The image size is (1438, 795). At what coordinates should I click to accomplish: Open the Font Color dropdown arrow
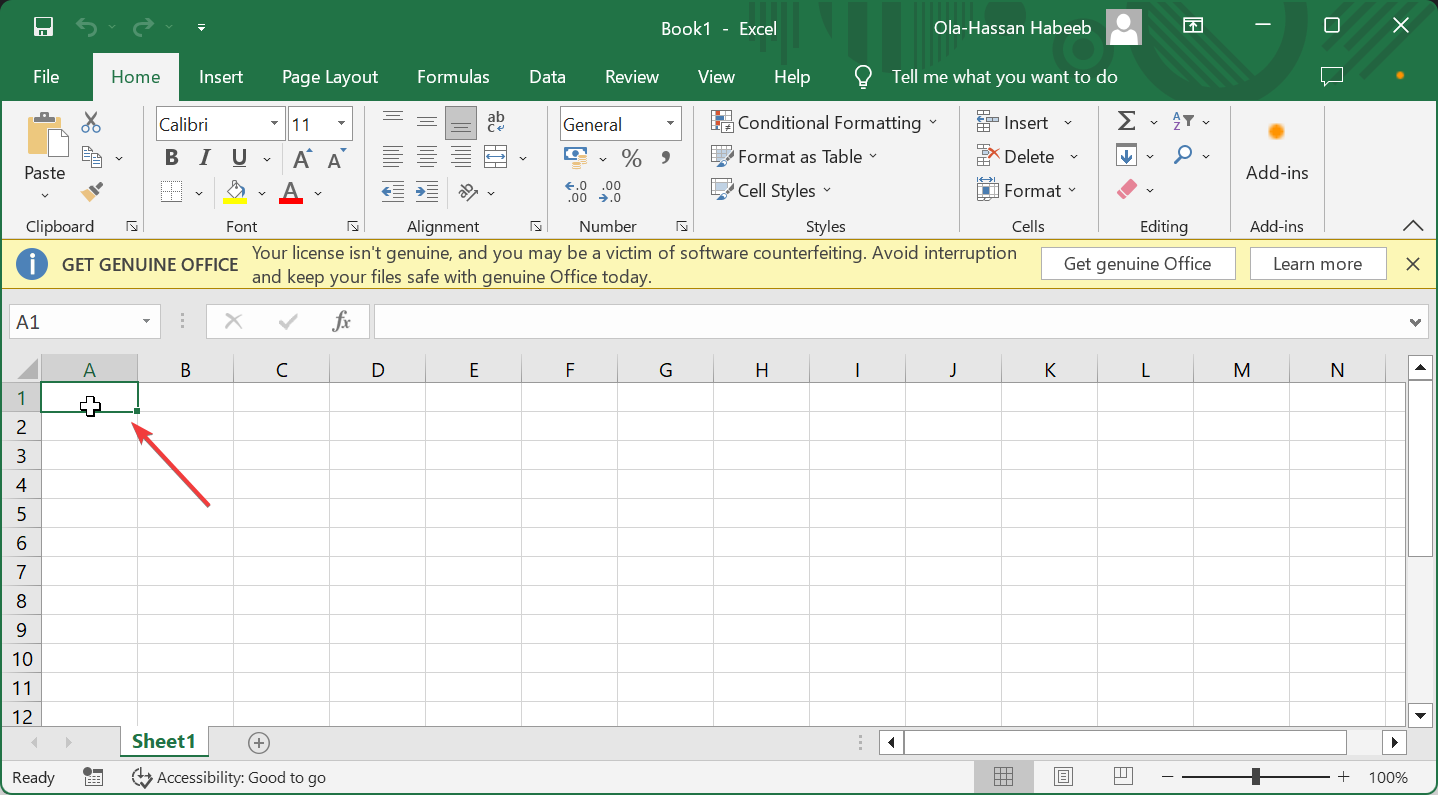[x=318, y=193]
